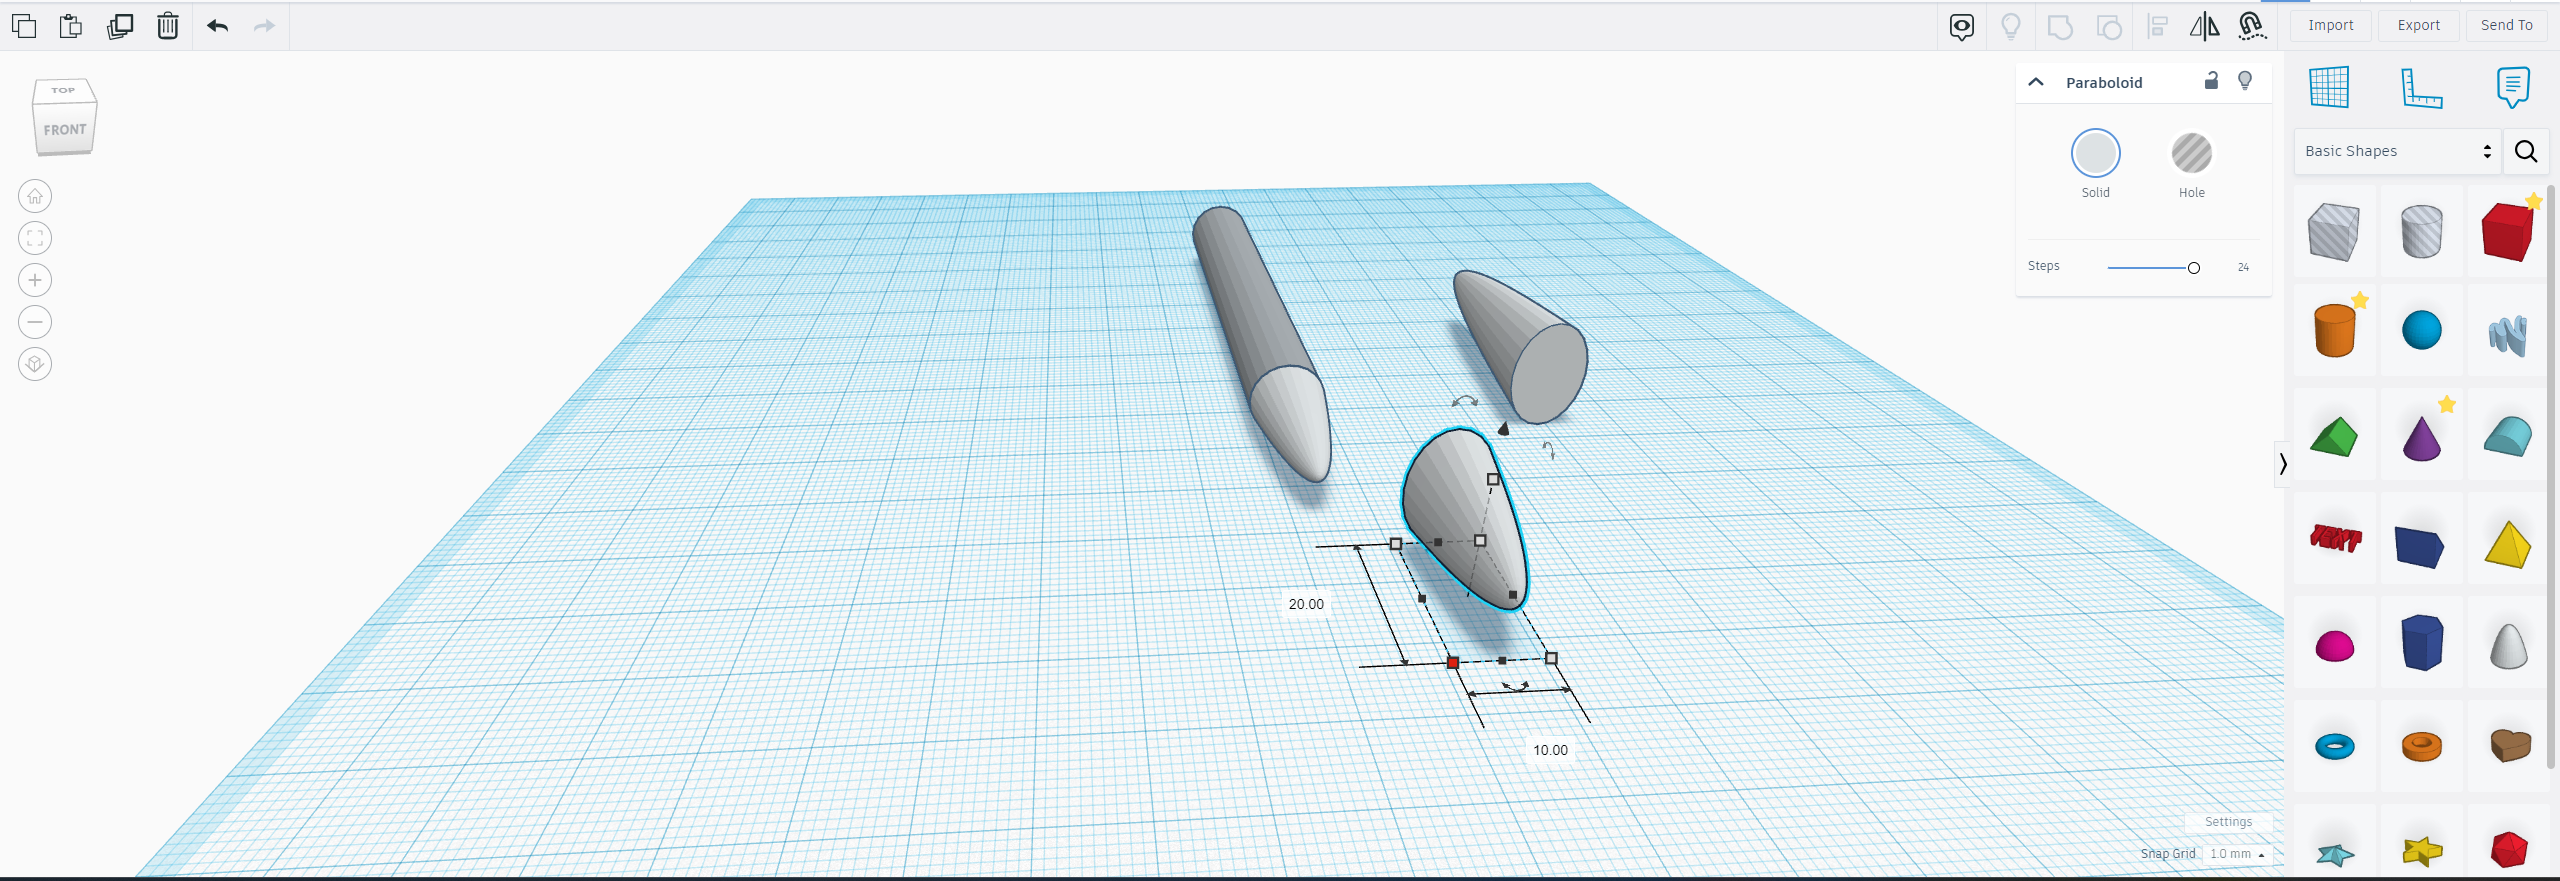This screenshot has width=2560, height=881.
Task: Search shapes with the magnifier icon
Action: coord(2526,151)
